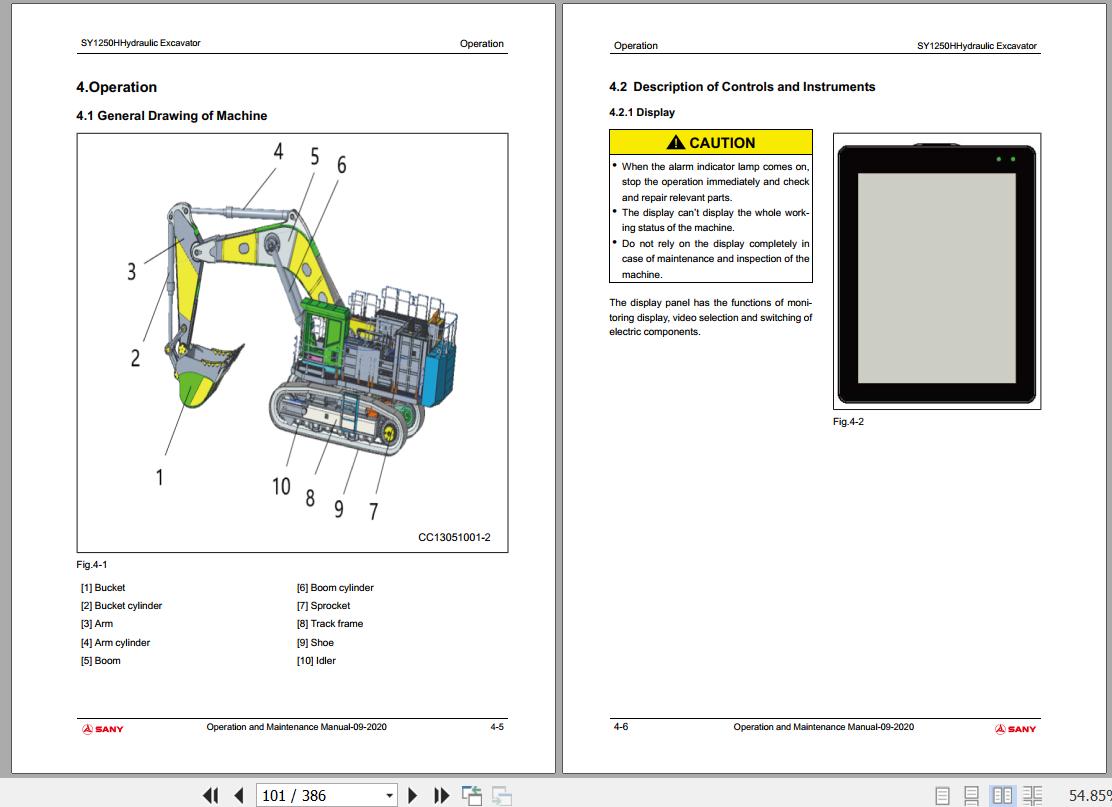Click the paragraph starting 'The display panel has'
Viewport: 1112px width, 807px height.
pyautogui.click(x=711, y=317)
